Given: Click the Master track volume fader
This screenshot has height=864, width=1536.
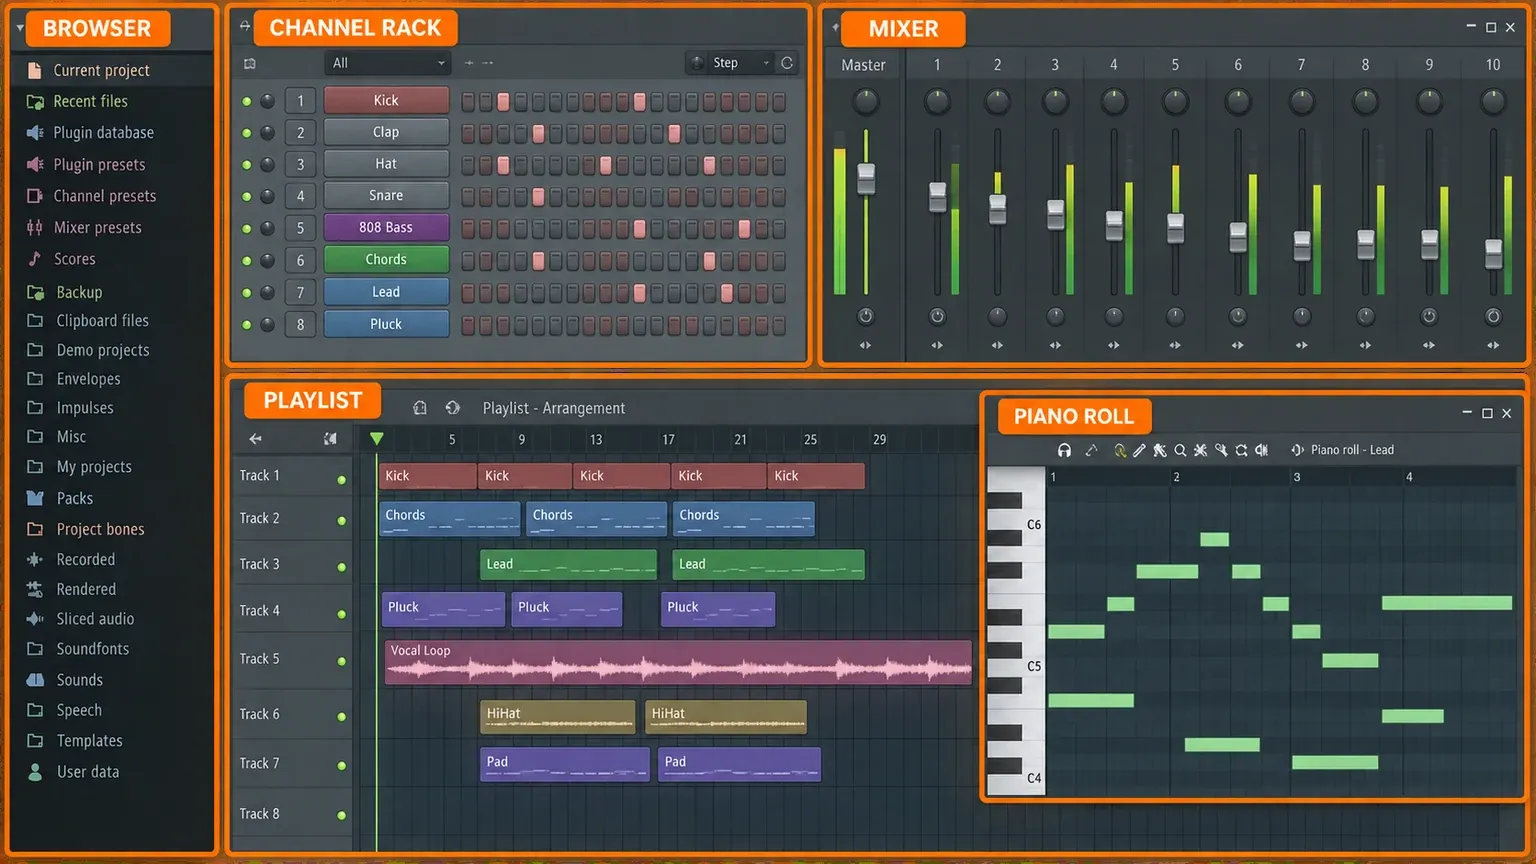Looking at the screenshot, I should pyautogui.click(x=866, y=178).
